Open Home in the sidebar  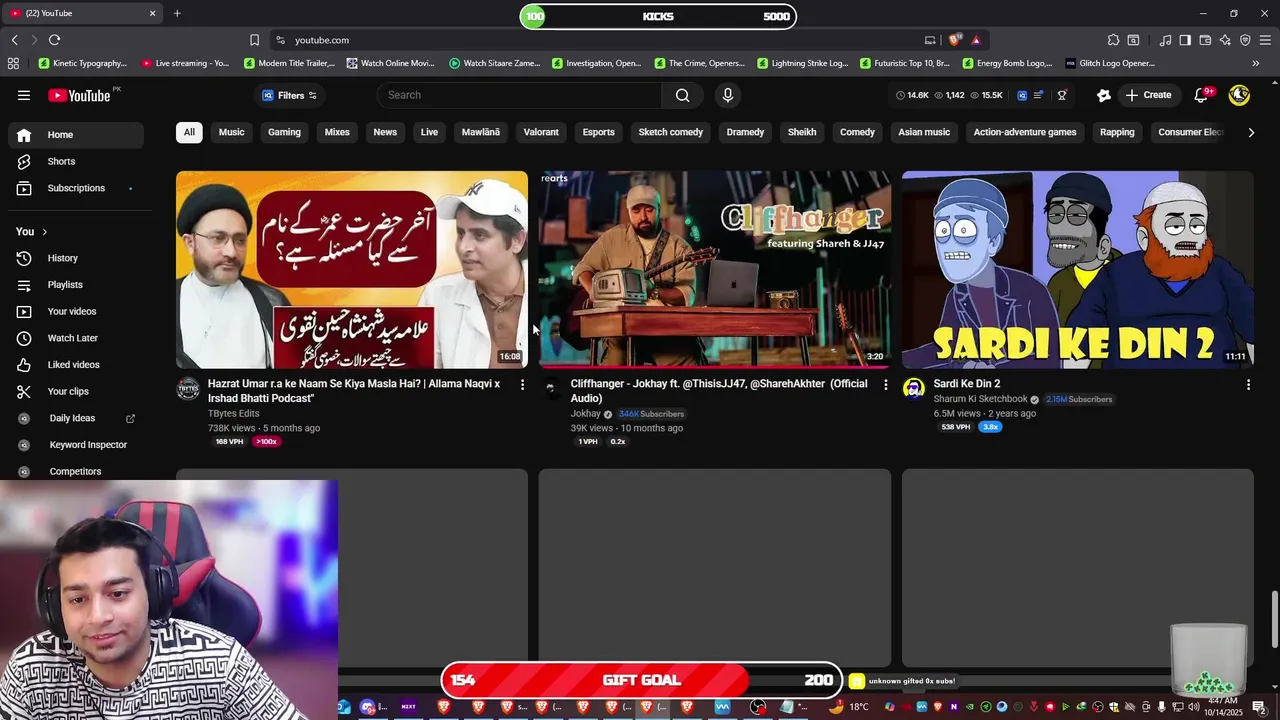coord(76,135)
